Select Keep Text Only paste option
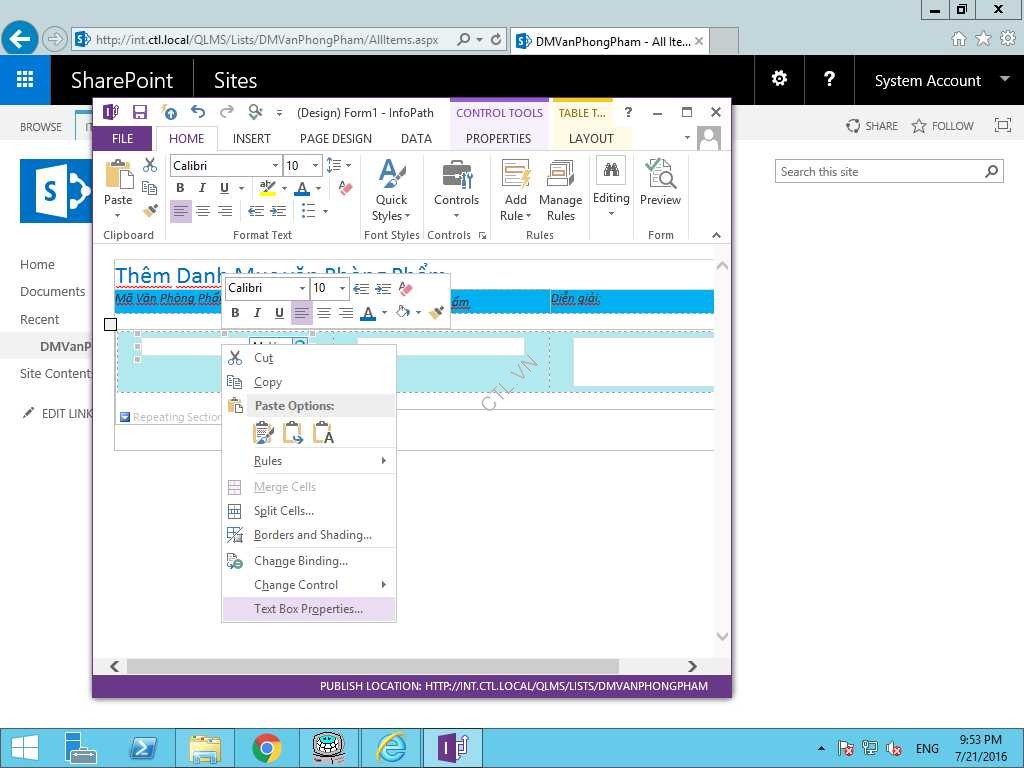 (x=323, y=433)
